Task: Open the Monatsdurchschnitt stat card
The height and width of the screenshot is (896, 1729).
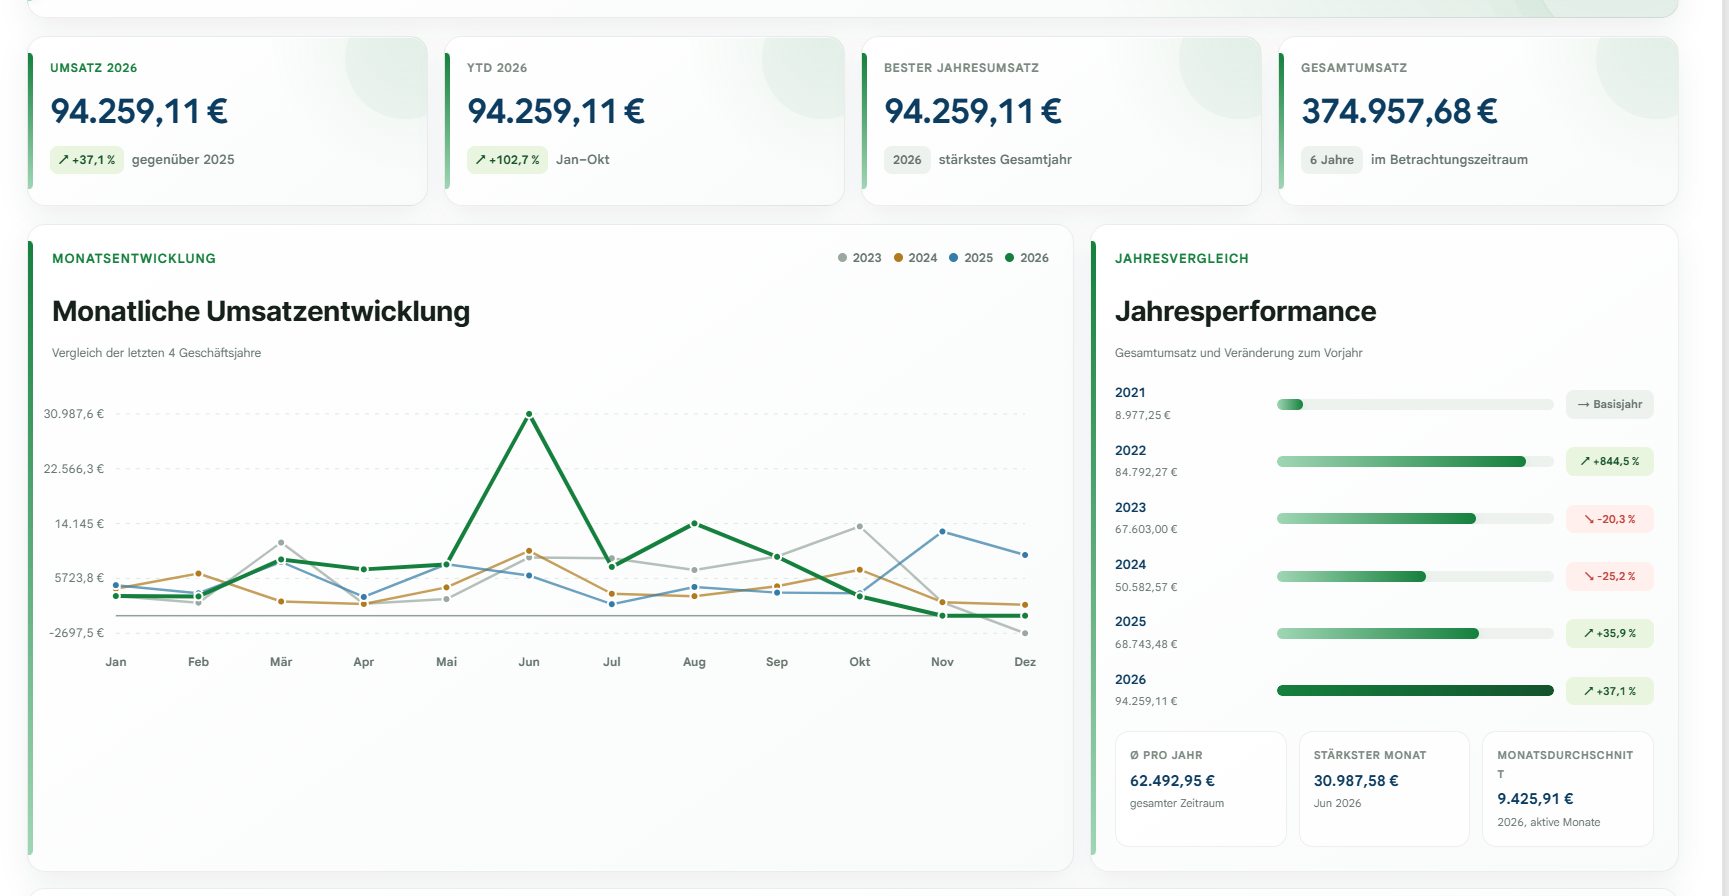Action: tap(1568, 789)
